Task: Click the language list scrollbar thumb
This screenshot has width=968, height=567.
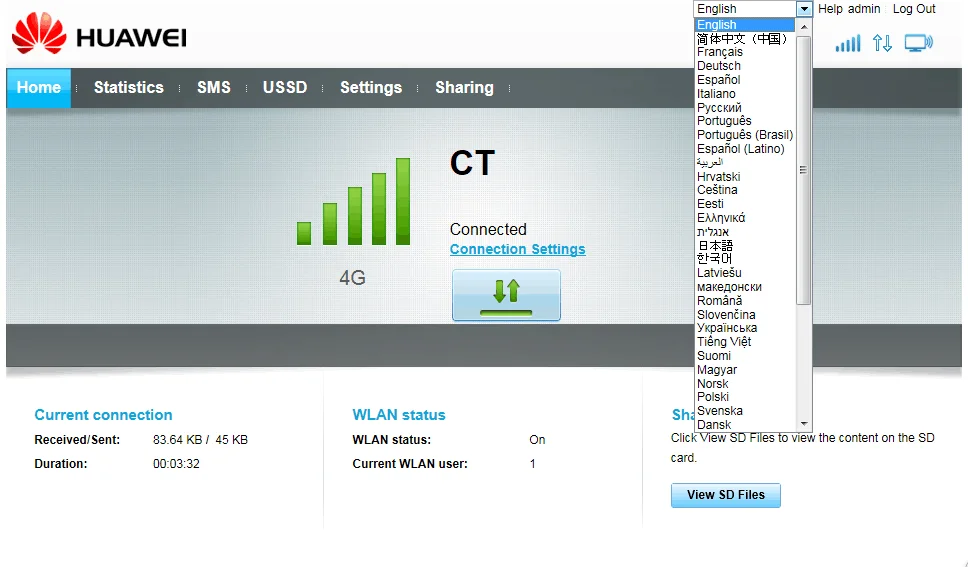Action: (804, 170)
